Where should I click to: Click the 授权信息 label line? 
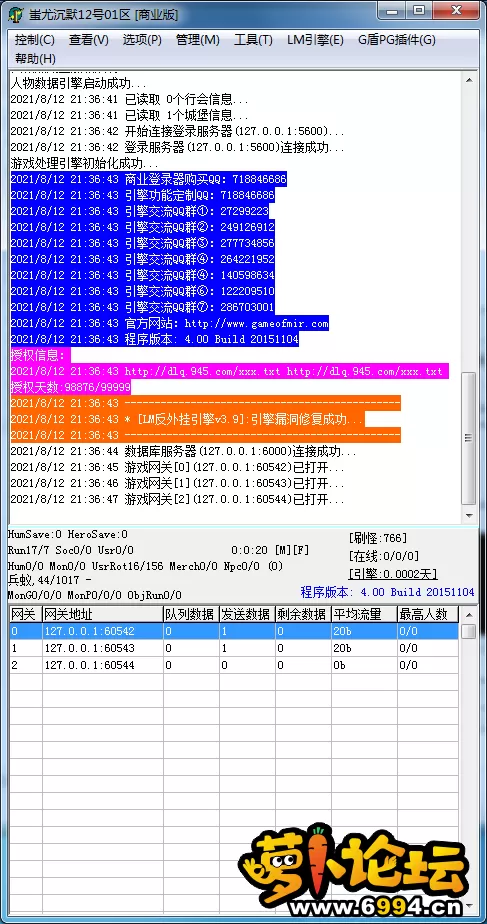pyautogui.click(x=40, y=355)
